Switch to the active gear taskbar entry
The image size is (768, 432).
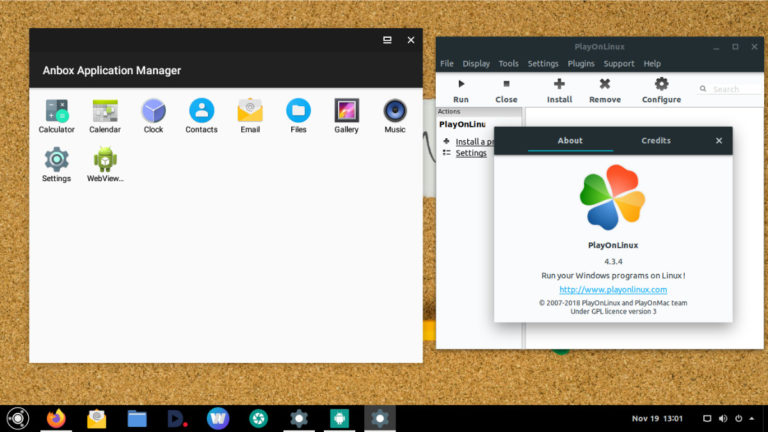click(380, 418)
